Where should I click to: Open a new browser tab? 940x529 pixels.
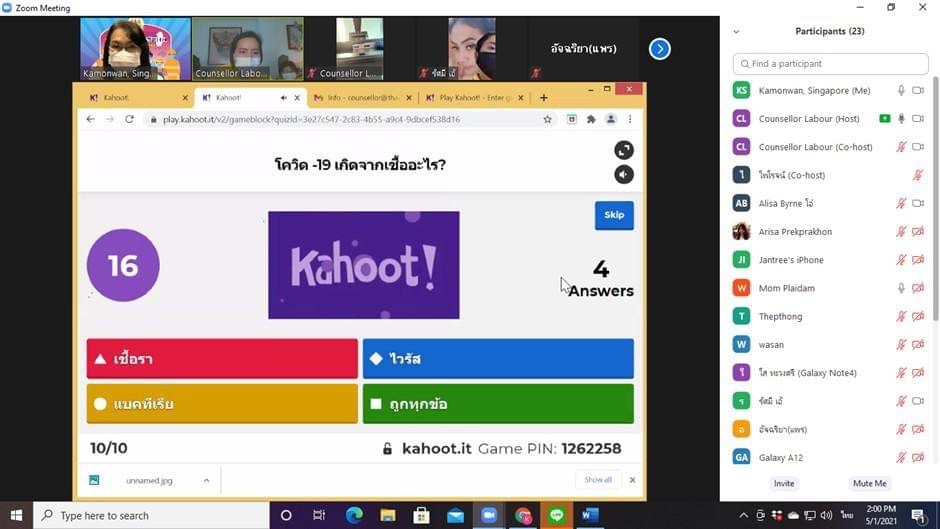[544, 98]
